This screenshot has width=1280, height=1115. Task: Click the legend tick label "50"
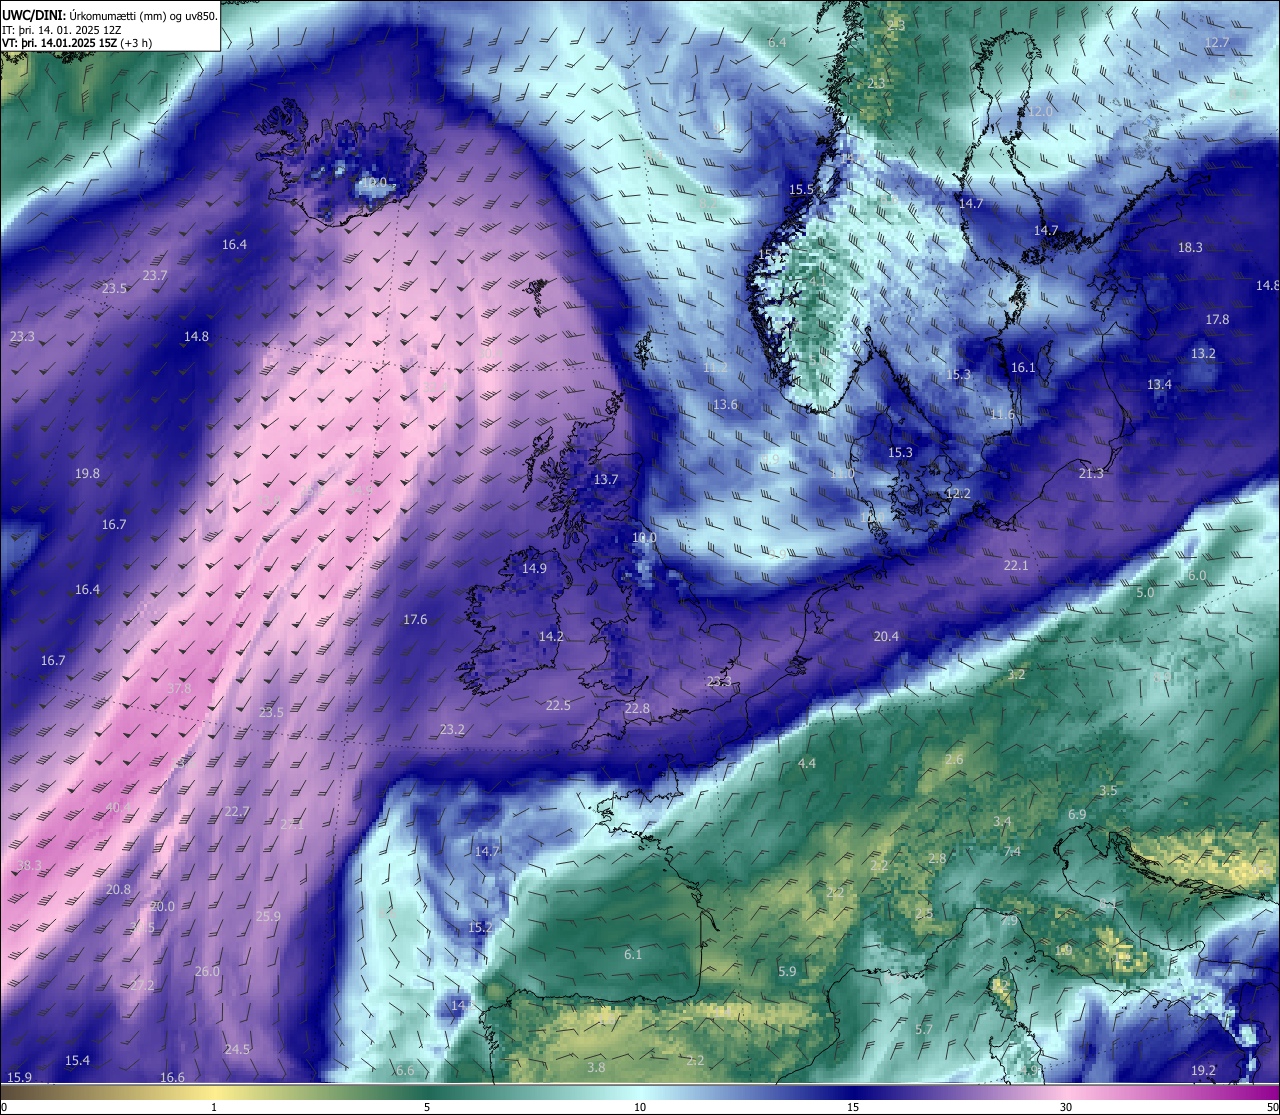click(x=1272, y=1107)
